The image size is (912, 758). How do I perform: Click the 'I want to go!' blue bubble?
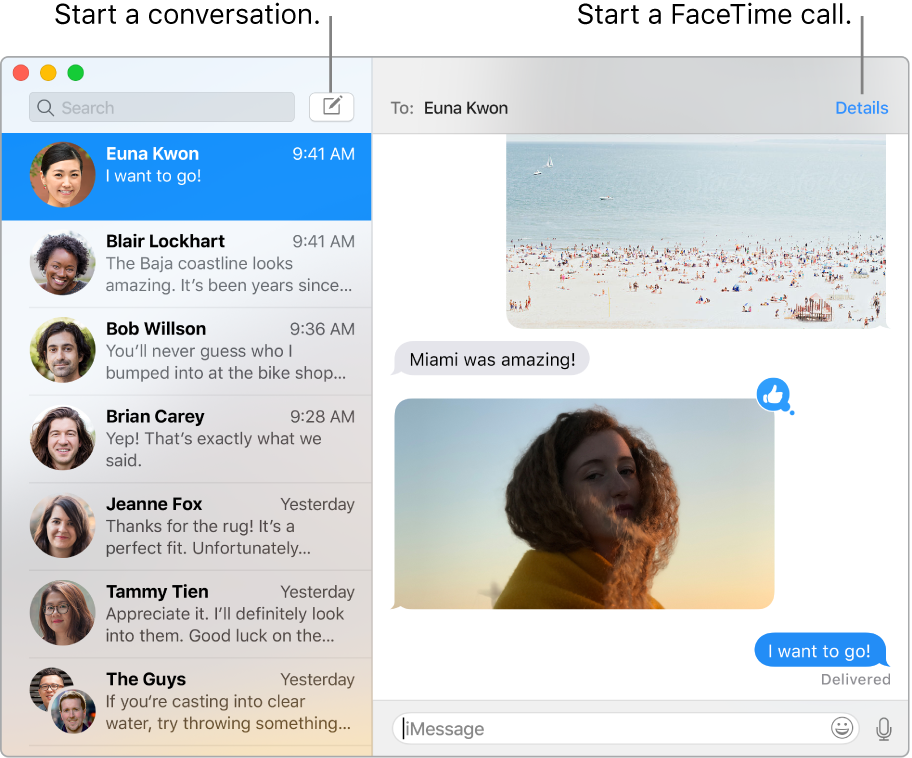819,650
